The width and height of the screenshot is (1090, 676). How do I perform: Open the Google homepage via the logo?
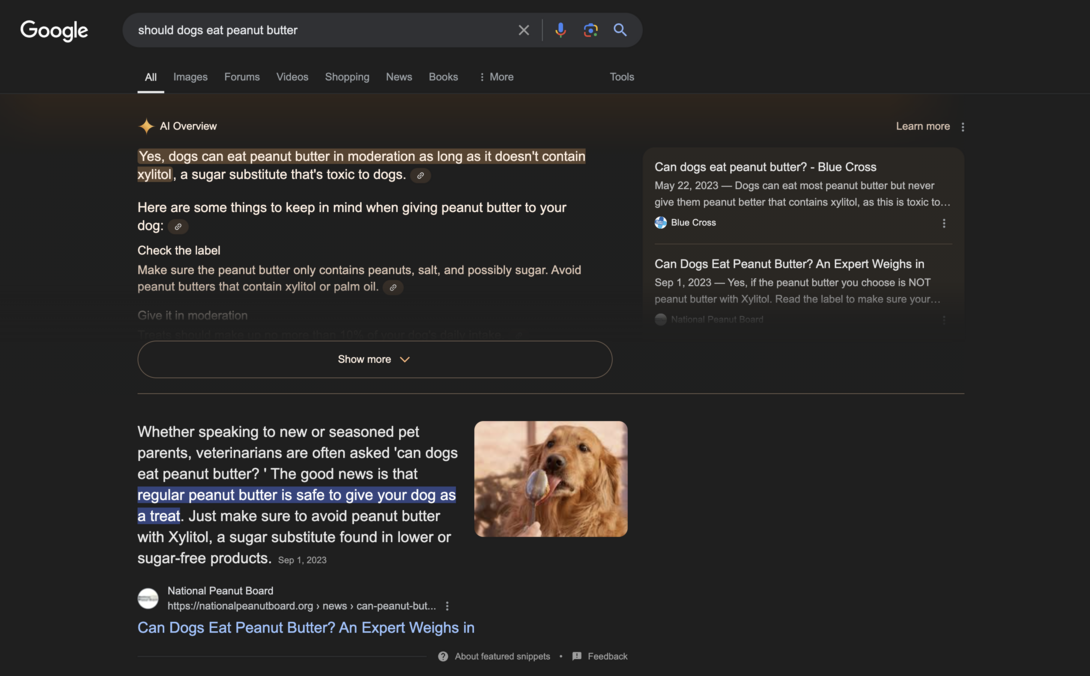[53, 31]
